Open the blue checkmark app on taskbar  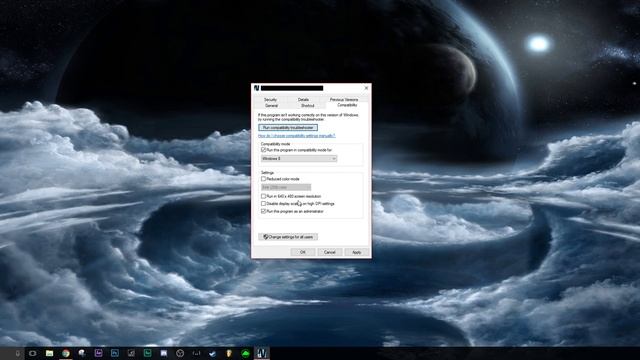point(213,353)
